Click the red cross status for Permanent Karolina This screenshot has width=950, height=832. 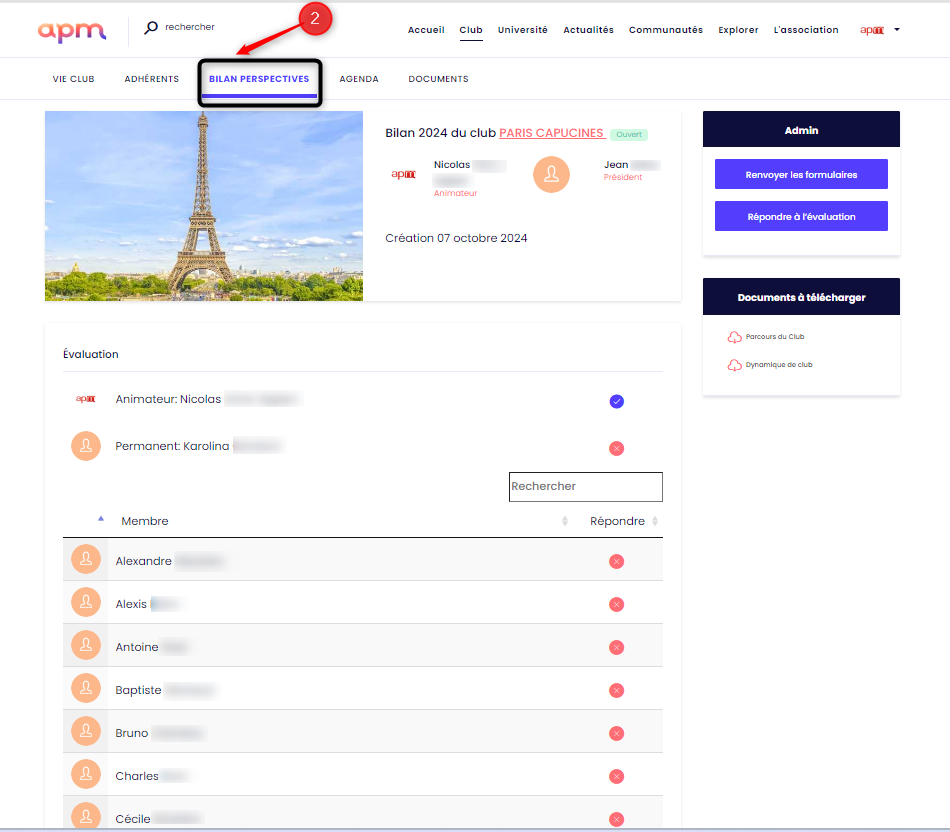click(617, 448)
